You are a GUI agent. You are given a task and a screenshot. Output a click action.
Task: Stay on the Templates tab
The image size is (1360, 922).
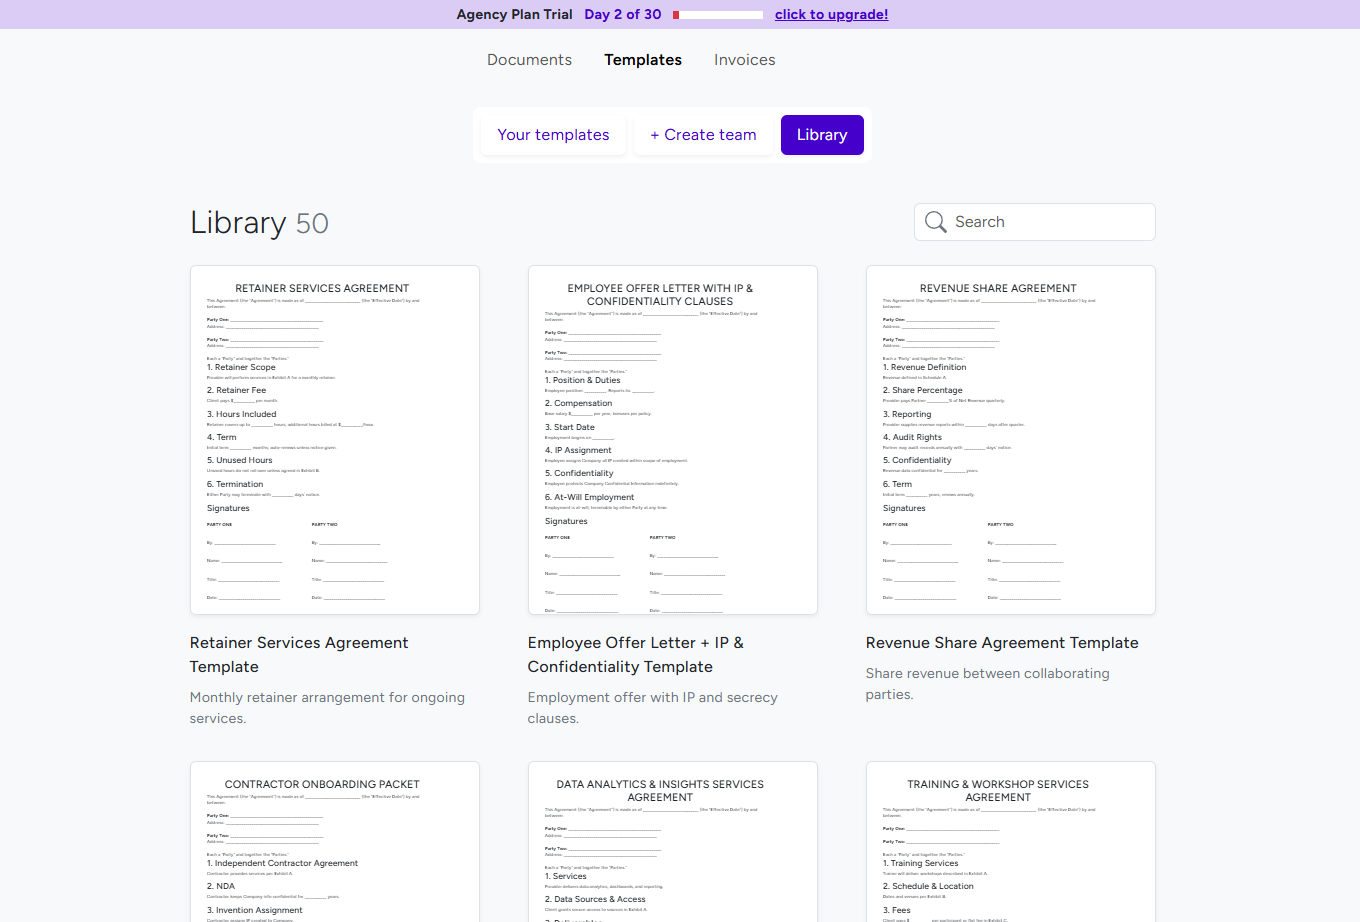click(643, 60)
